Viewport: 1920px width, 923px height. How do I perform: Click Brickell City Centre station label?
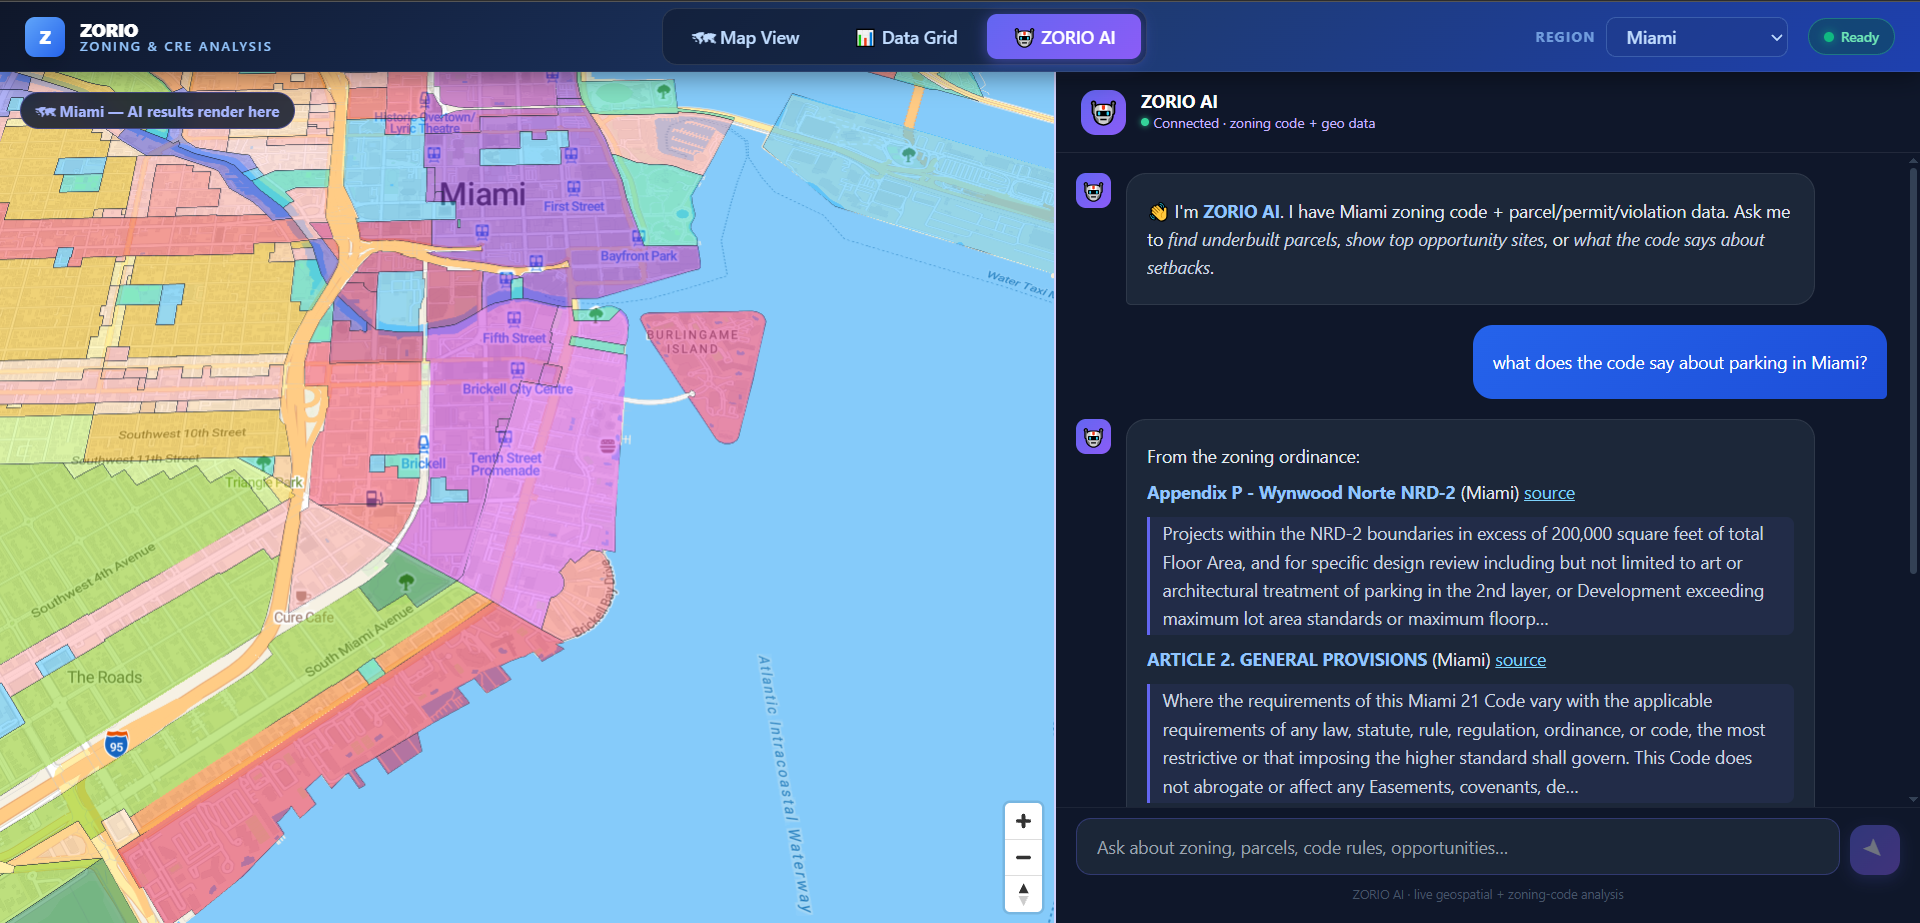pyautogui.click(x=517, y=389)
